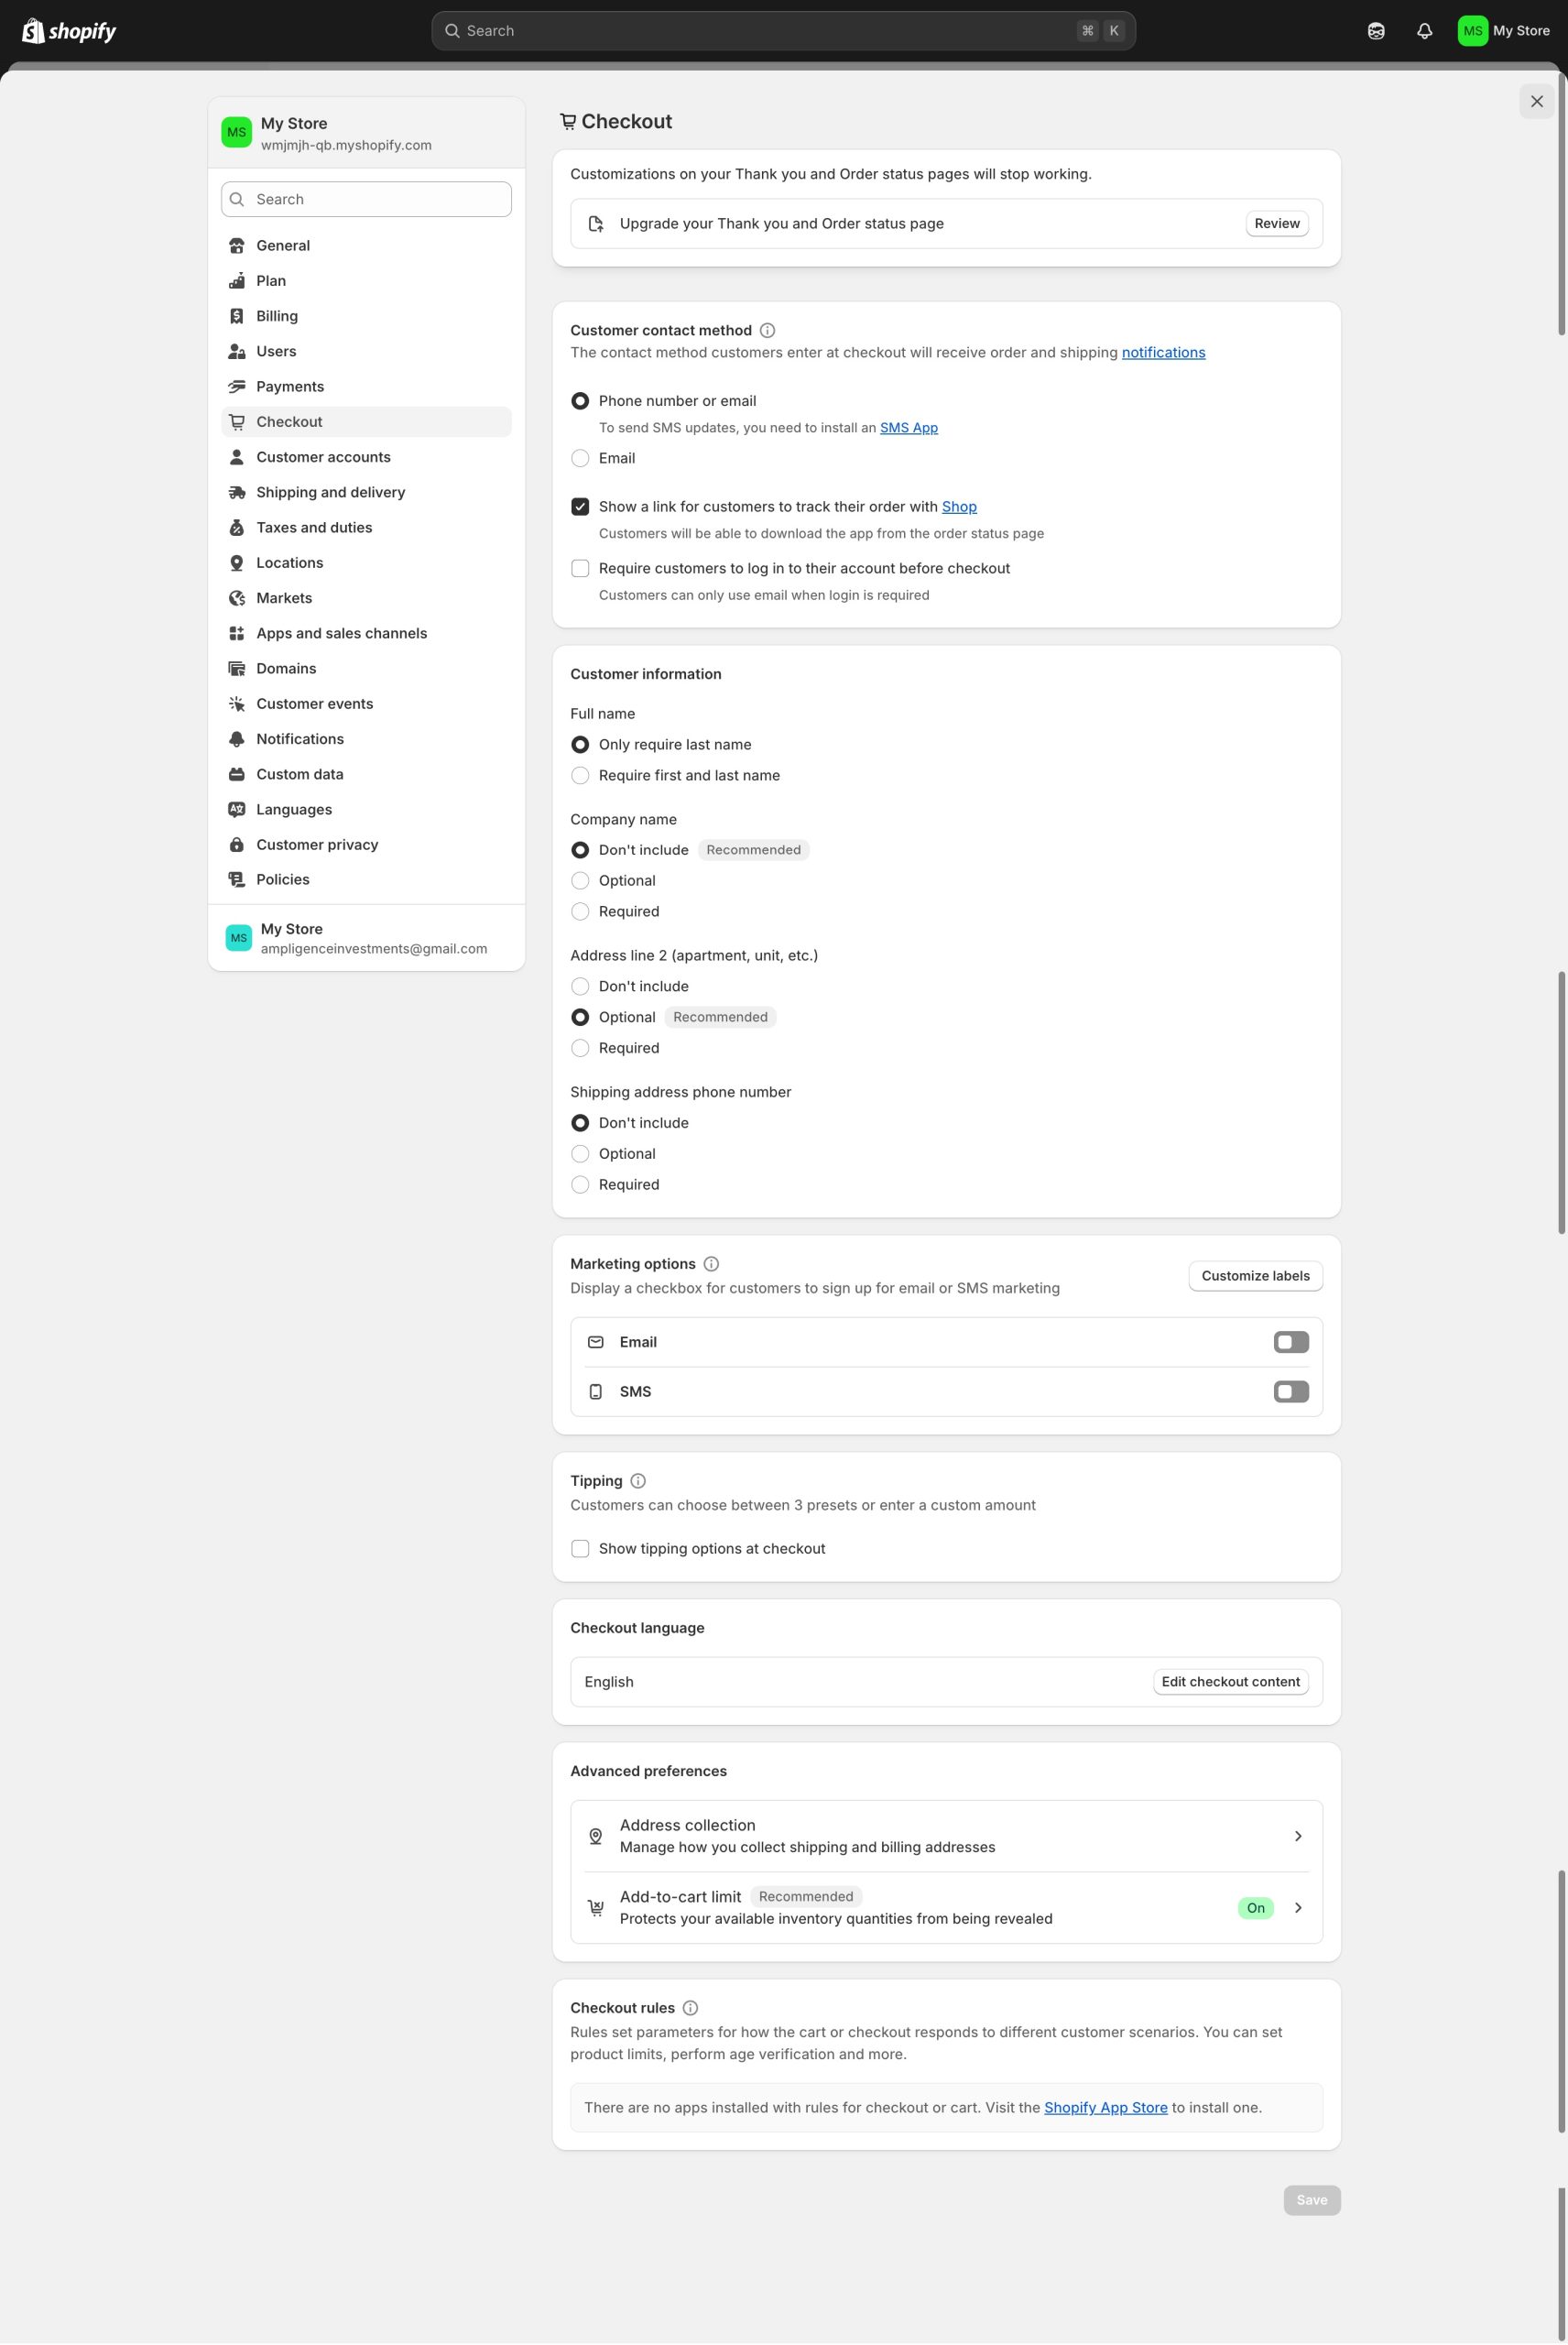
Task: Open the Add-to-cart limit chevron
Action: tap(1298, 1908)
